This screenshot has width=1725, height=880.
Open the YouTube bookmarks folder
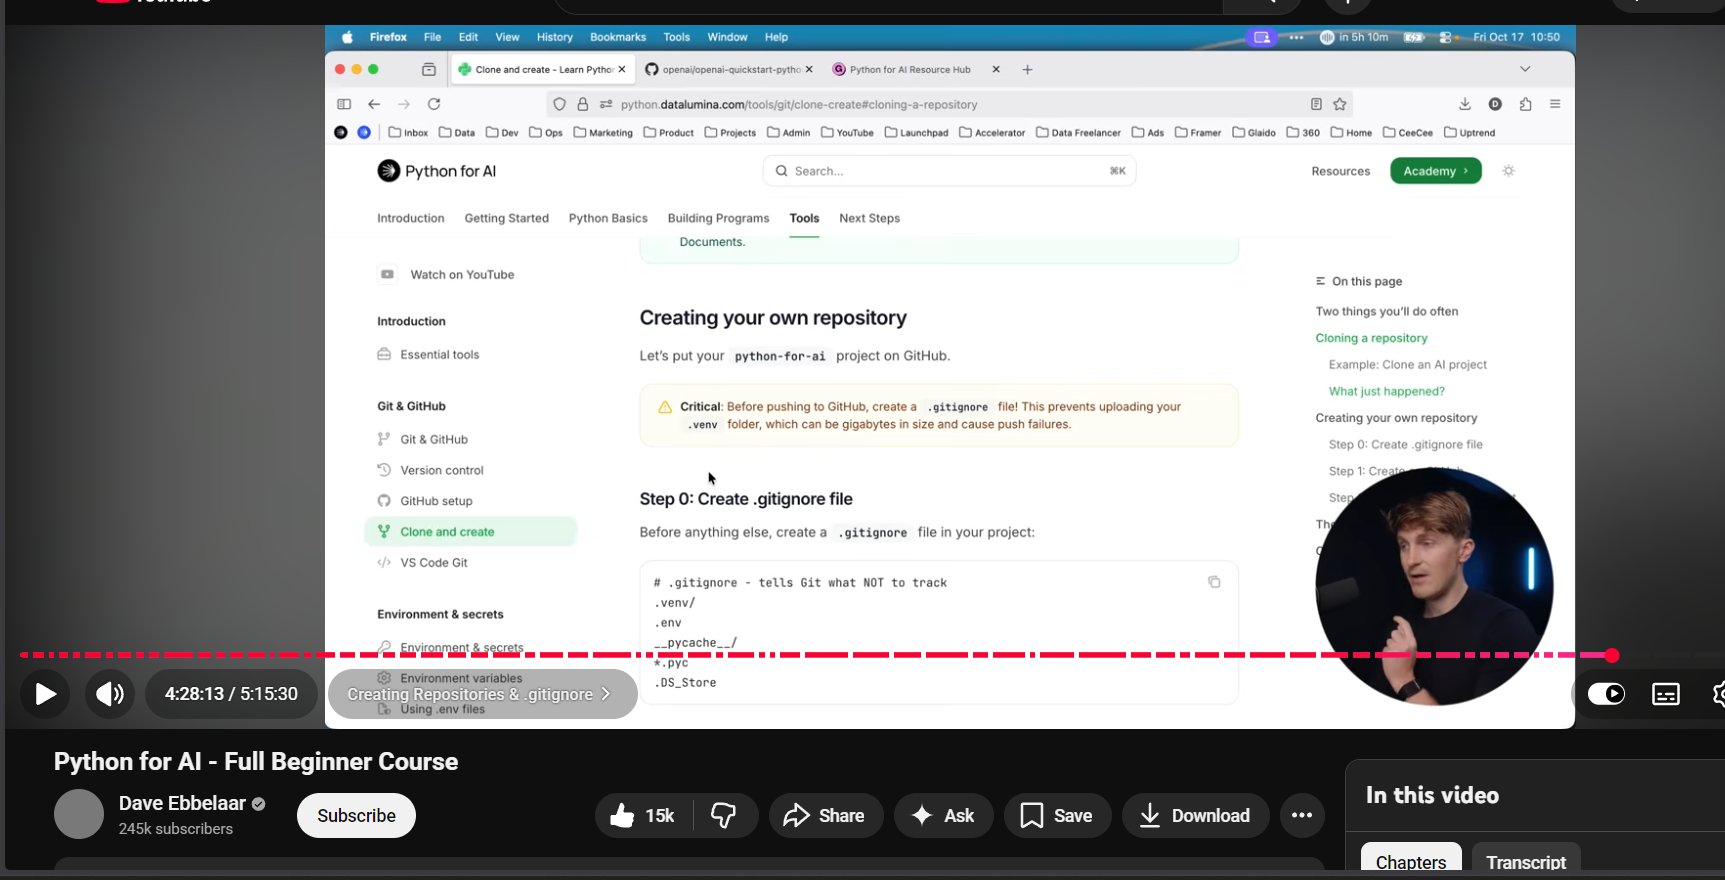848,132
